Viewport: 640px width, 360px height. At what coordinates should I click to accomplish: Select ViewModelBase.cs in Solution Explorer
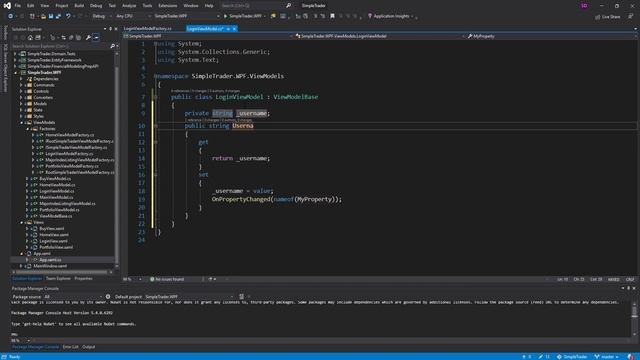56,216
